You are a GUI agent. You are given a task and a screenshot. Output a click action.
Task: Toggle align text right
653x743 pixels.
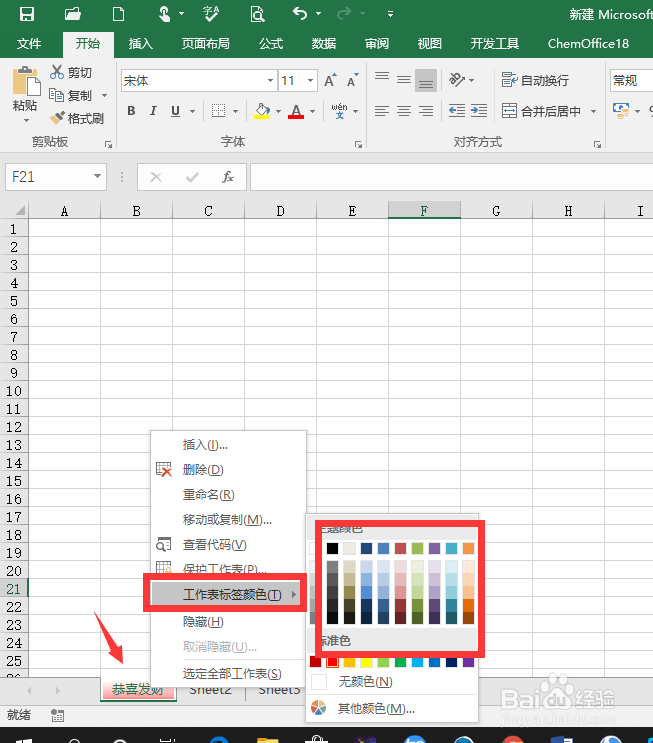(x=426, y=111)
